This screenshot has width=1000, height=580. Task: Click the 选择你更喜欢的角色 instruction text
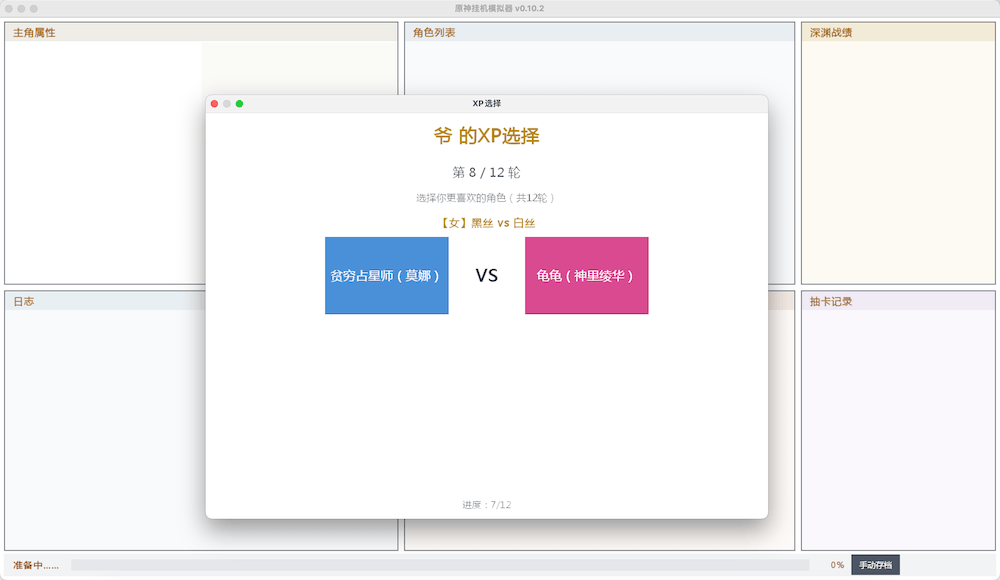point(487,198)
